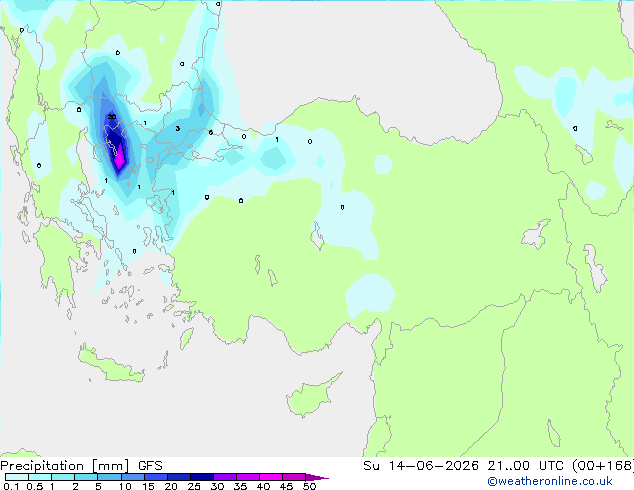Click the island of Crete on the map

click(111, 366)
